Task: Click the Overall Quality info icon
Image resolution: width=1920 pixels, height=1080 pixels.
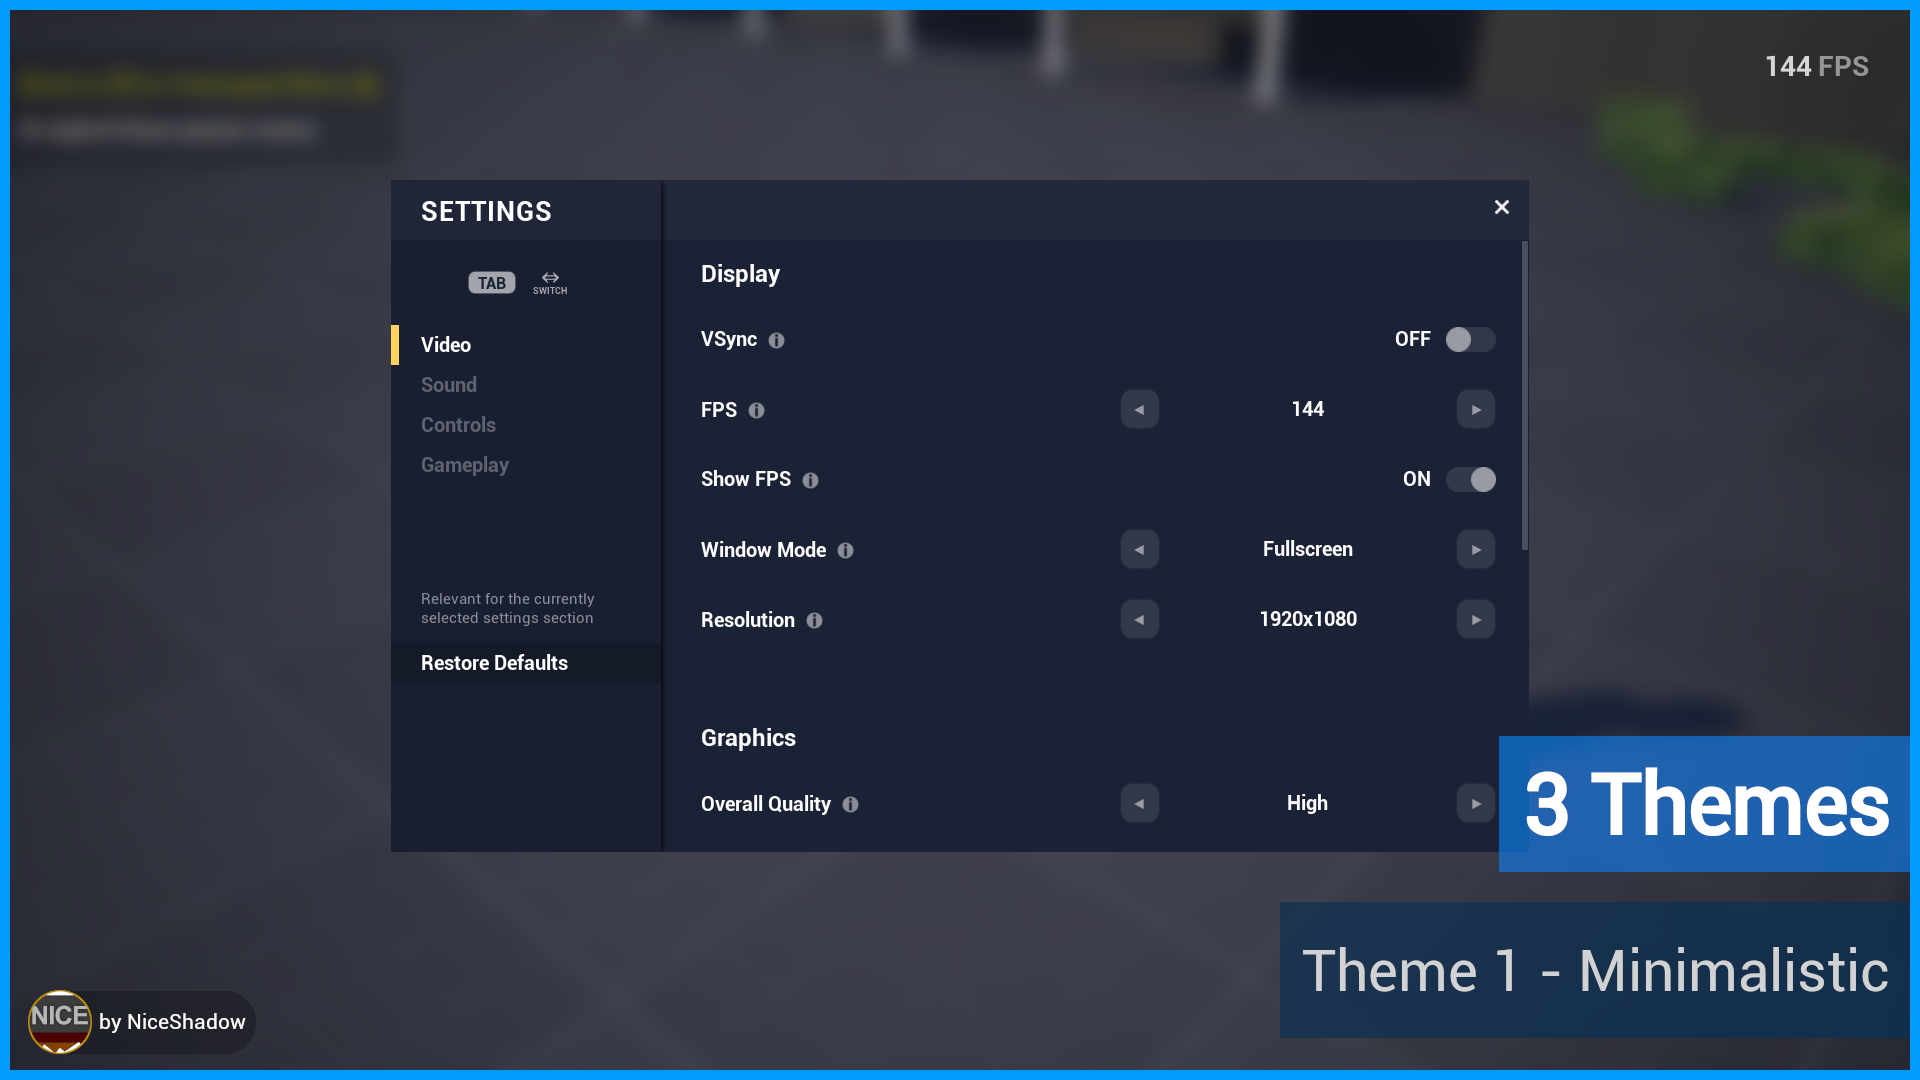Action: (850, 804)
